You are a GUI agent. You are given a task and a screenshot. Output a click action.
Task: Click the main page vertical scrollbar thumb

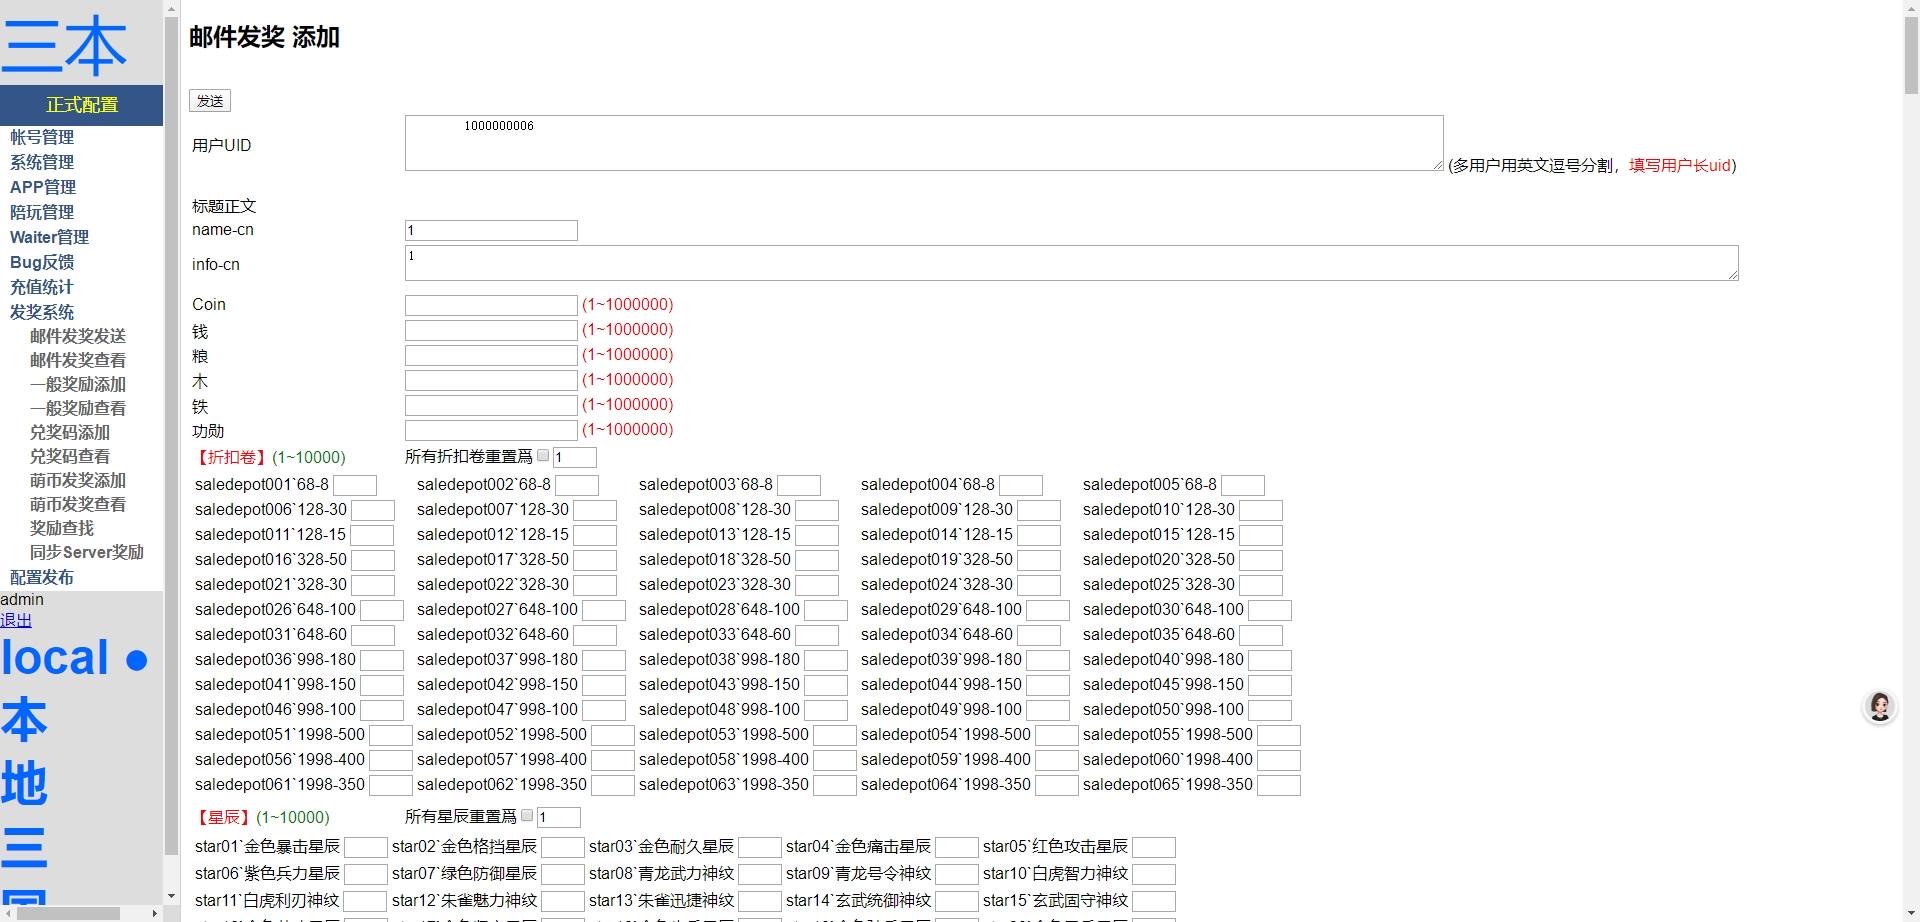pos(1911,56)
